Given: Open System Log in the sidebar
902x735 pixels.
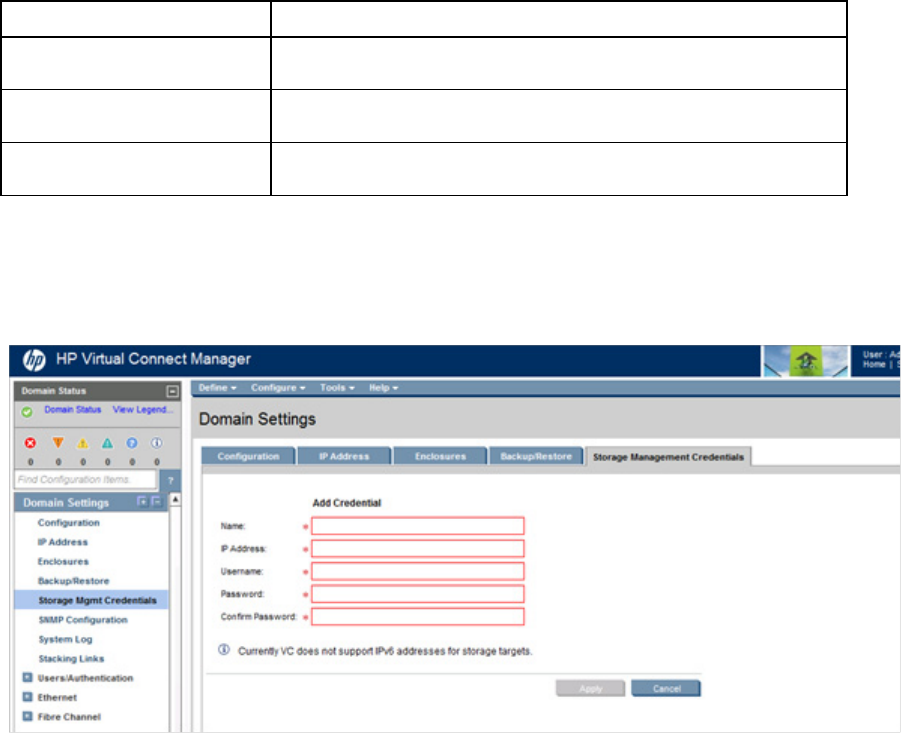Looking at the screenshot, I should click(65, 640).
